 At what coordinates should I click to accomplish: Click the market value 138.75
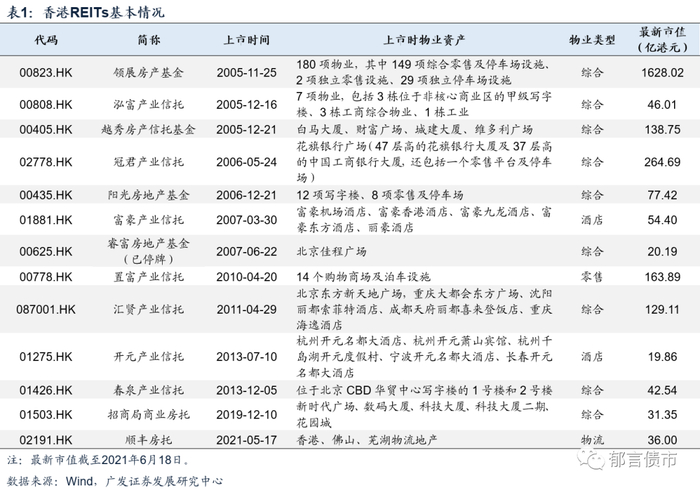(662, 129)
